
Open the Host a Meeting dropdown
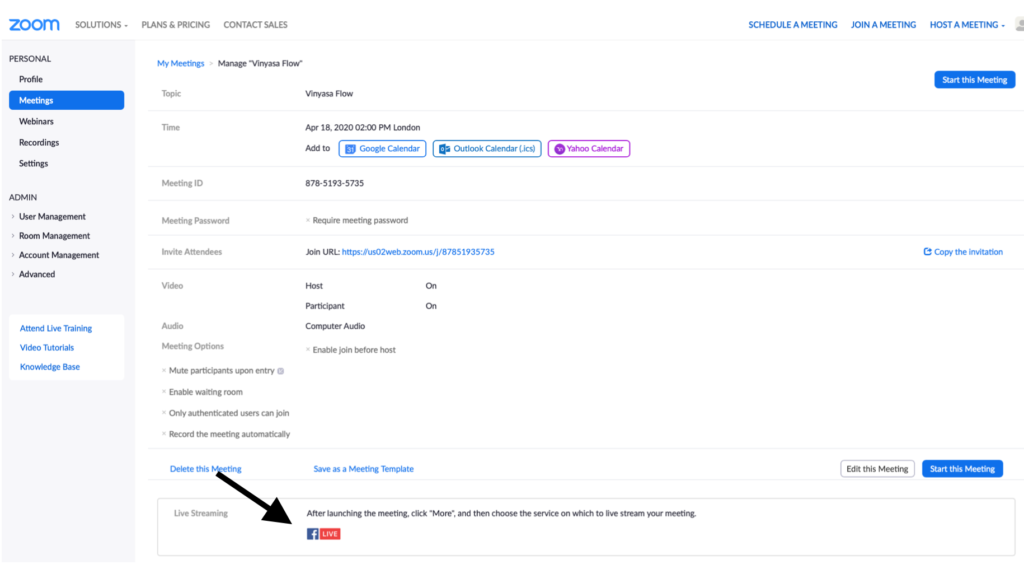967,25
